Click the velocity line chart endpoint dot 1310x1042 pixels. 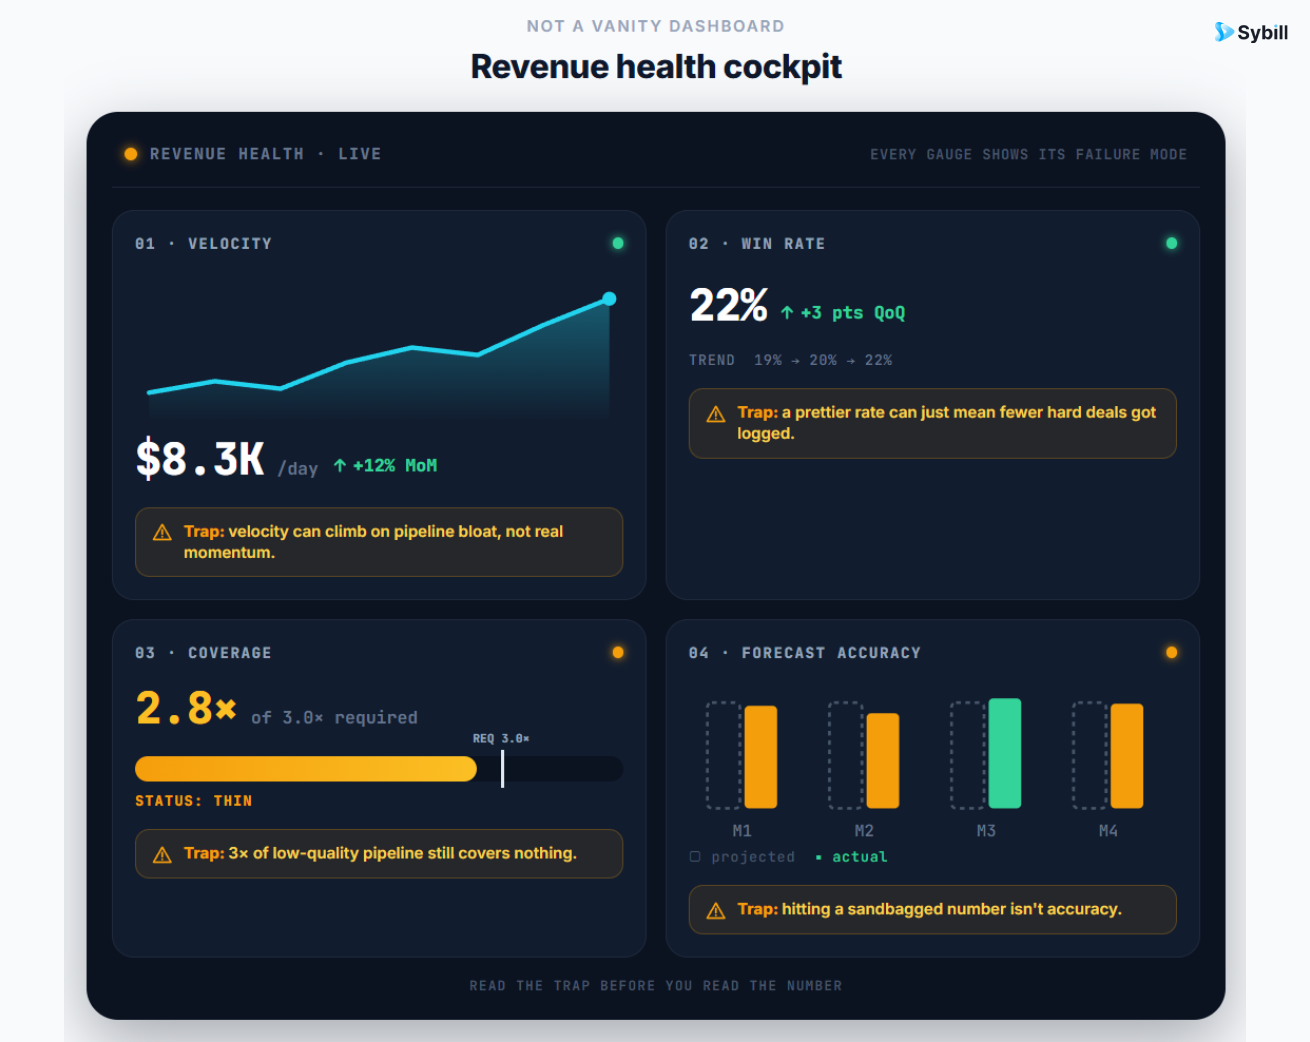coord(609,298)
